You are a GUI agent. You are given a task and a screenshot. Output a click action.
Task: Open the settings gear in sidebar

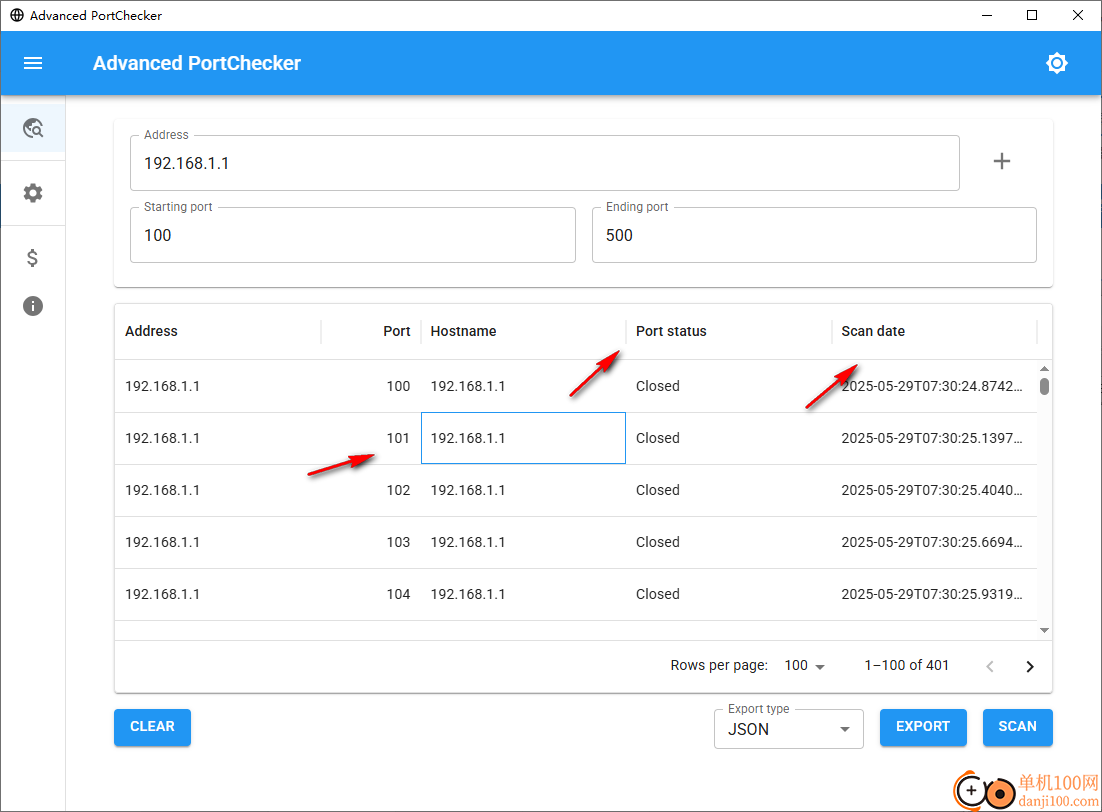[x=33, y=193]
